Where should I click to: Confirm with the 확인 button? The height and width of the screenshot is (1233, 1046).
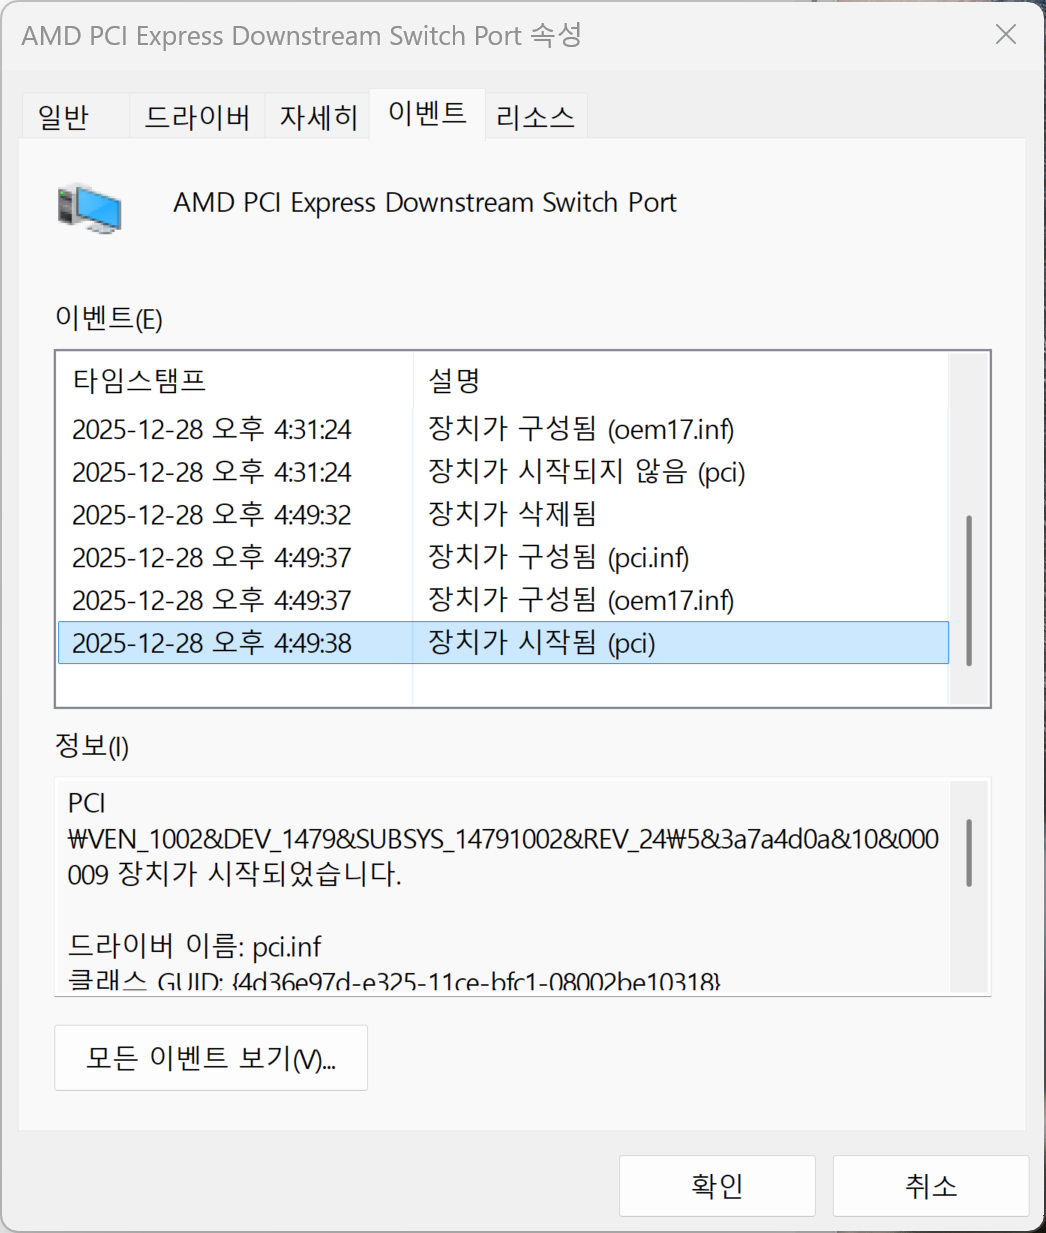point(717,1186)
